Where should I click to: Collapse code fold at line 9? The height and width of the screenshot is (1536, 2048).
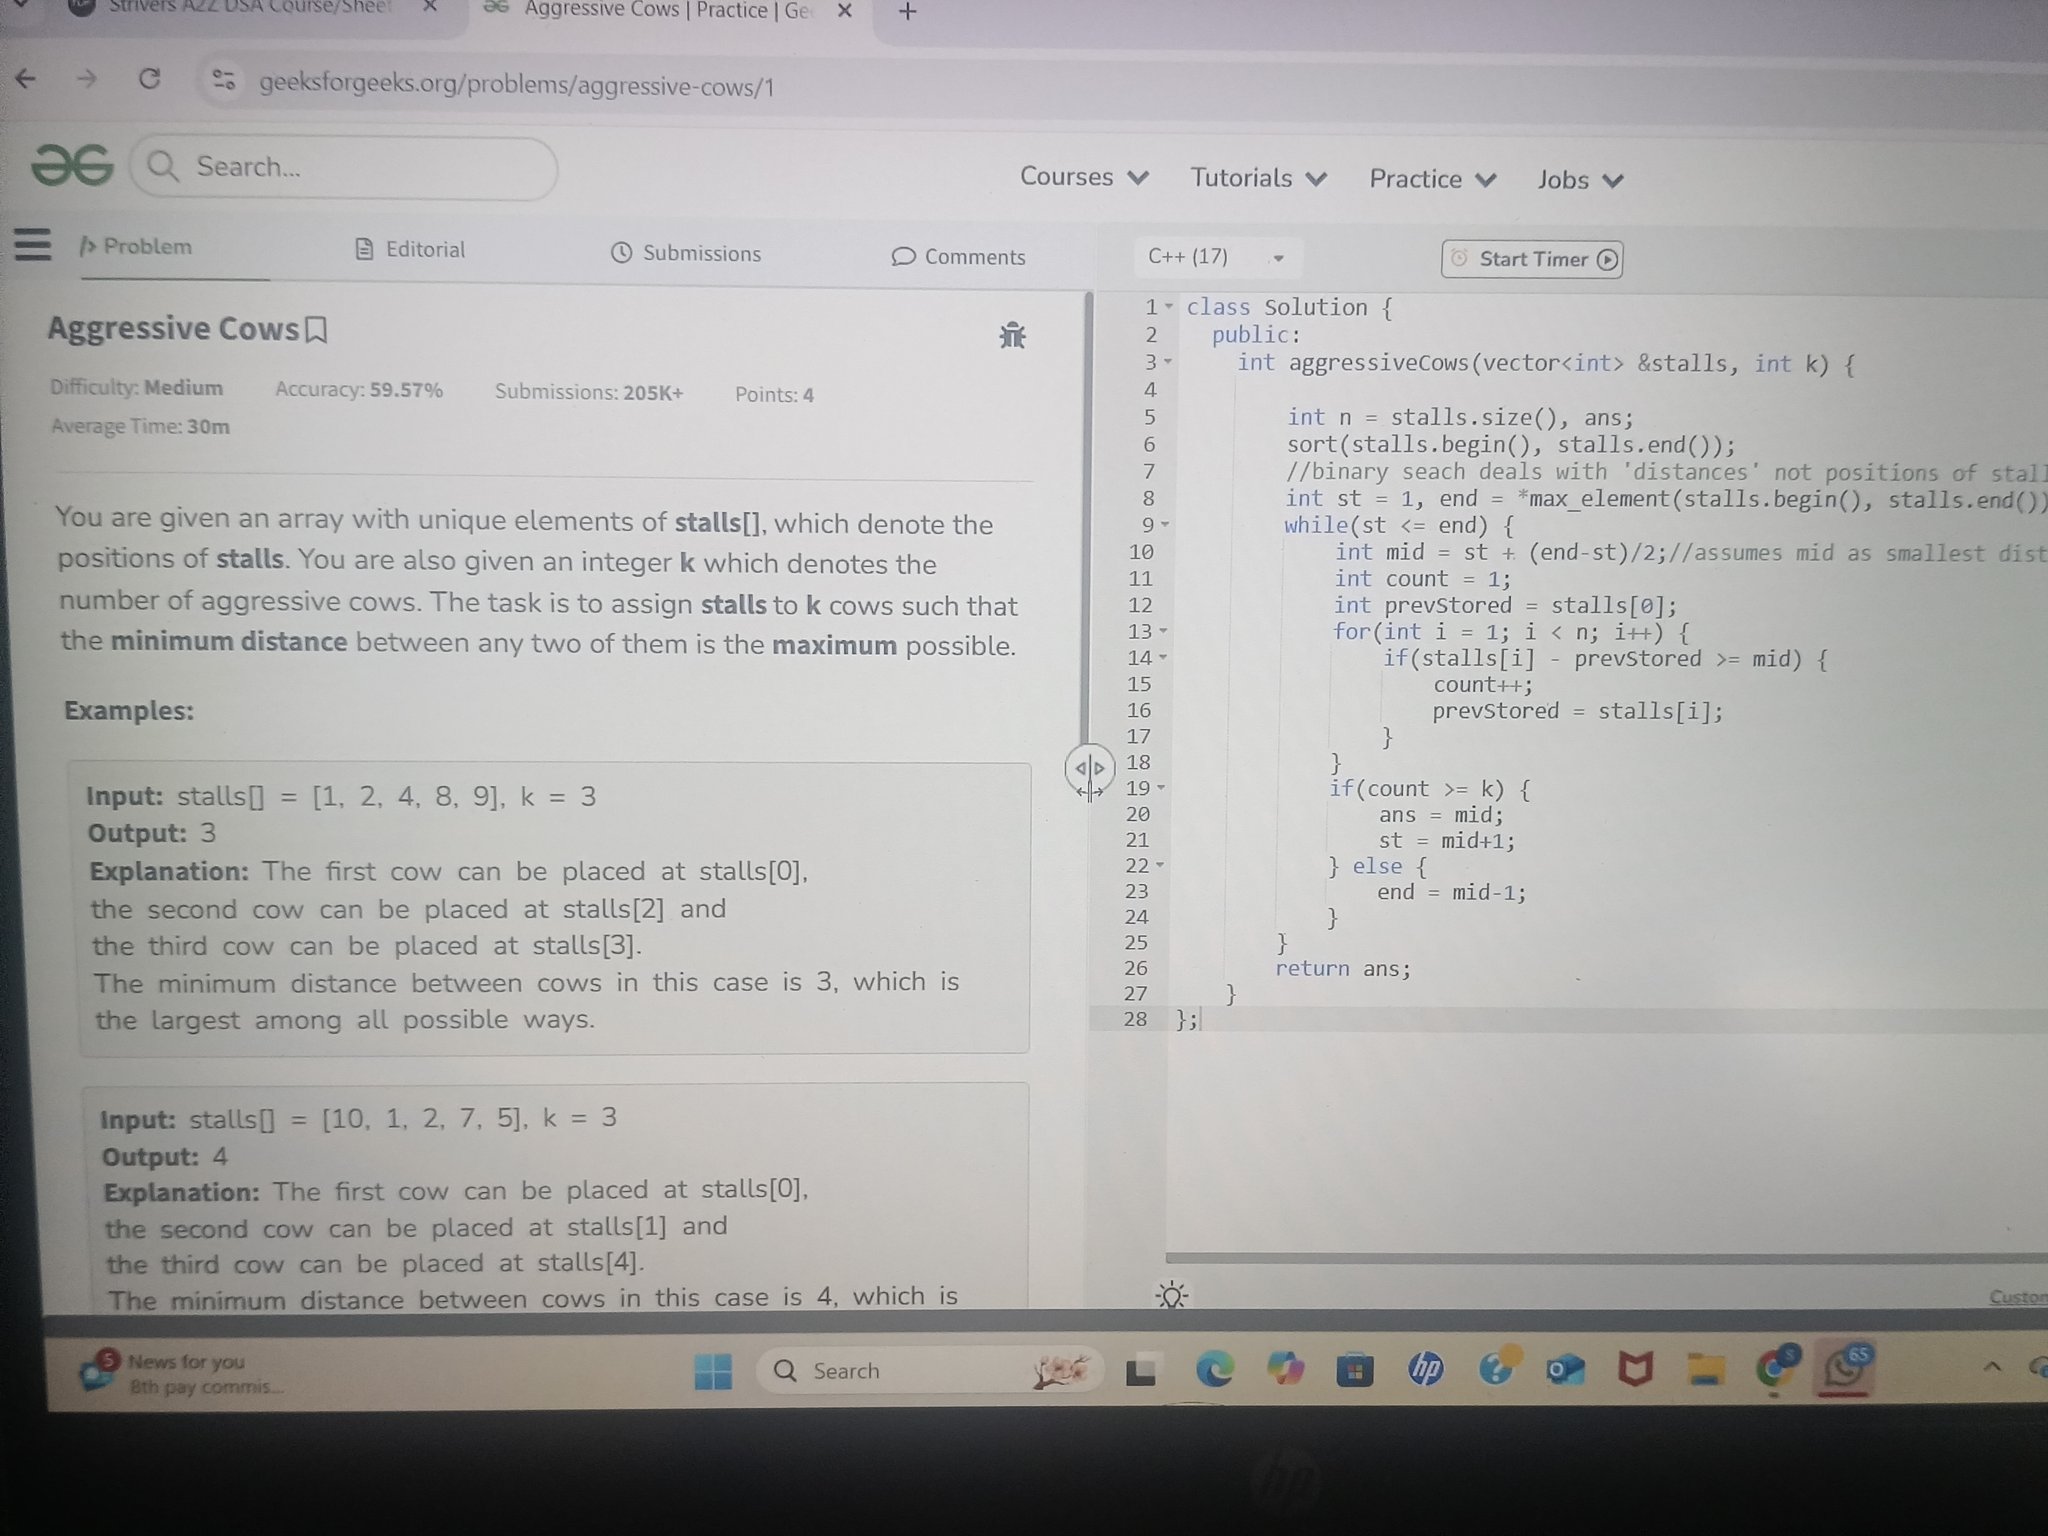[1165, 525]
